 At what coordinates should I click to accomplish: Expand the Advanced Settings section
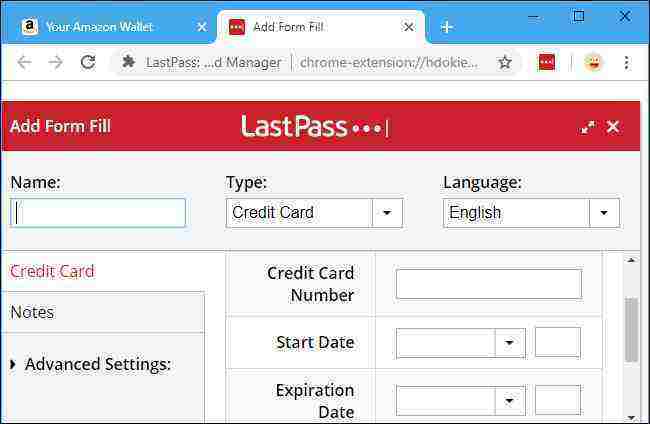point(91,364)
